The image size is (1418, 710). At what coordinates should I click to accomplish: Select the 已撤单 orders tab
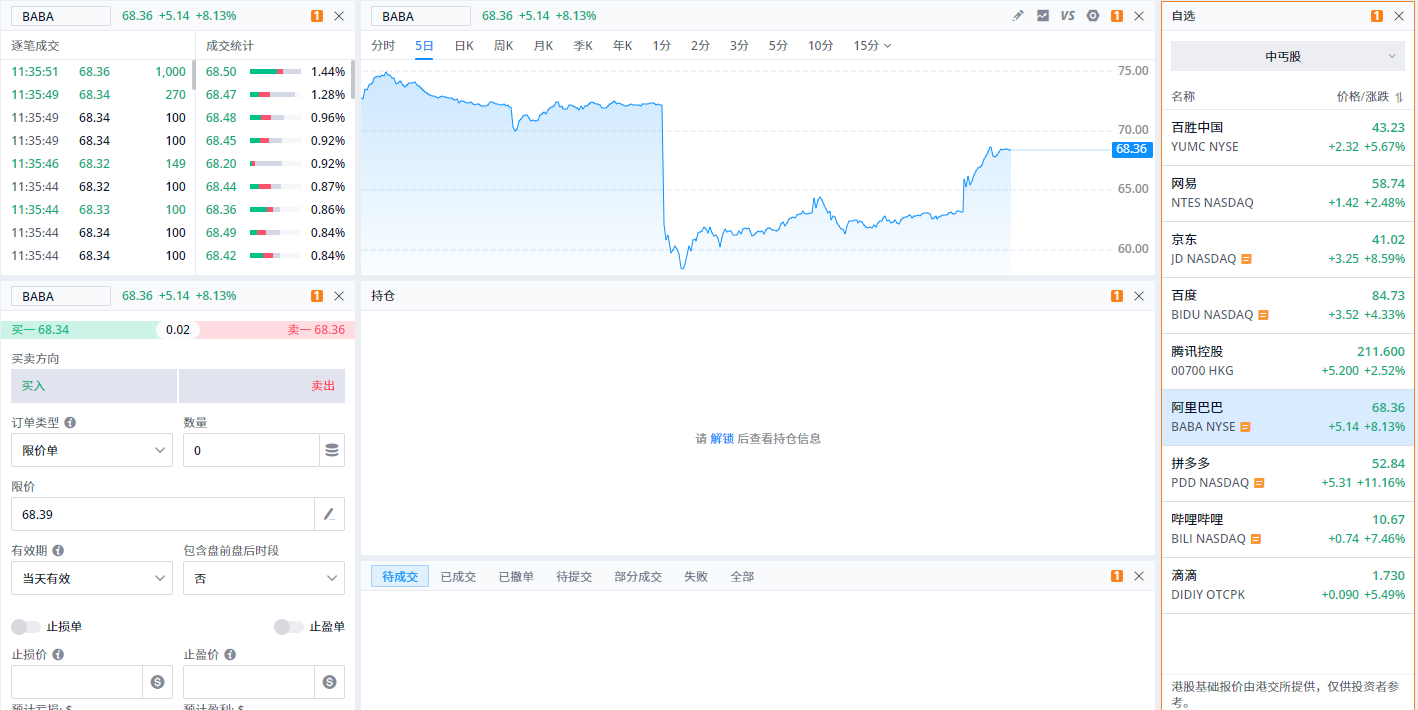[x=516, y=577]
